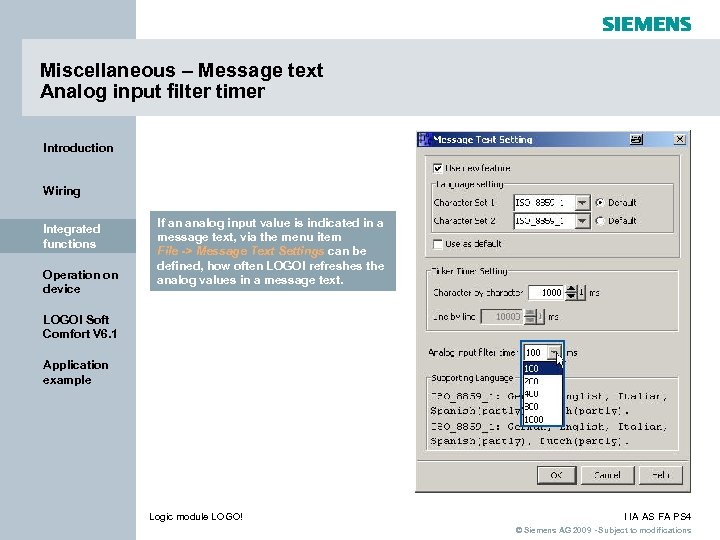Choose 100 ms in filter timer list
Screen dimensions: 720x540
pyautogui.click(x=543, y=368)
